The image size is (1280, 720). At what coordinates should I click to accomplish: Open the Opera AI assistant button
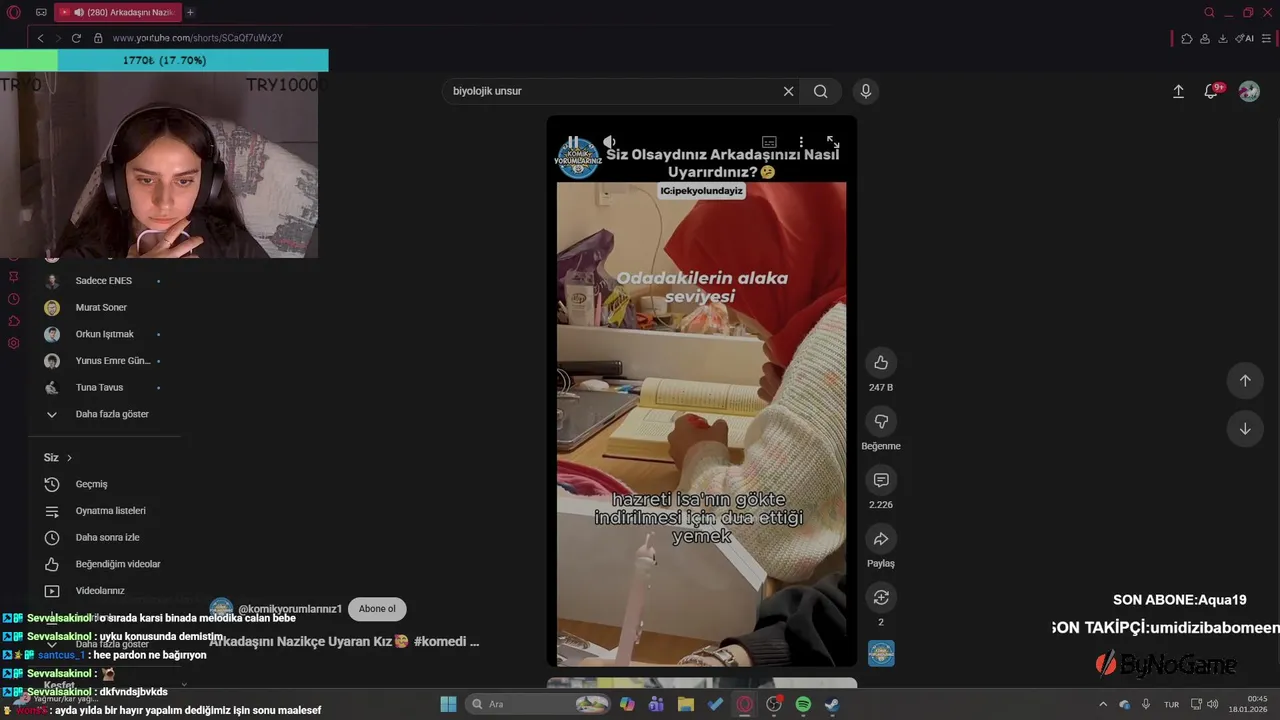pyautogui.click(x=1245, y=38)
